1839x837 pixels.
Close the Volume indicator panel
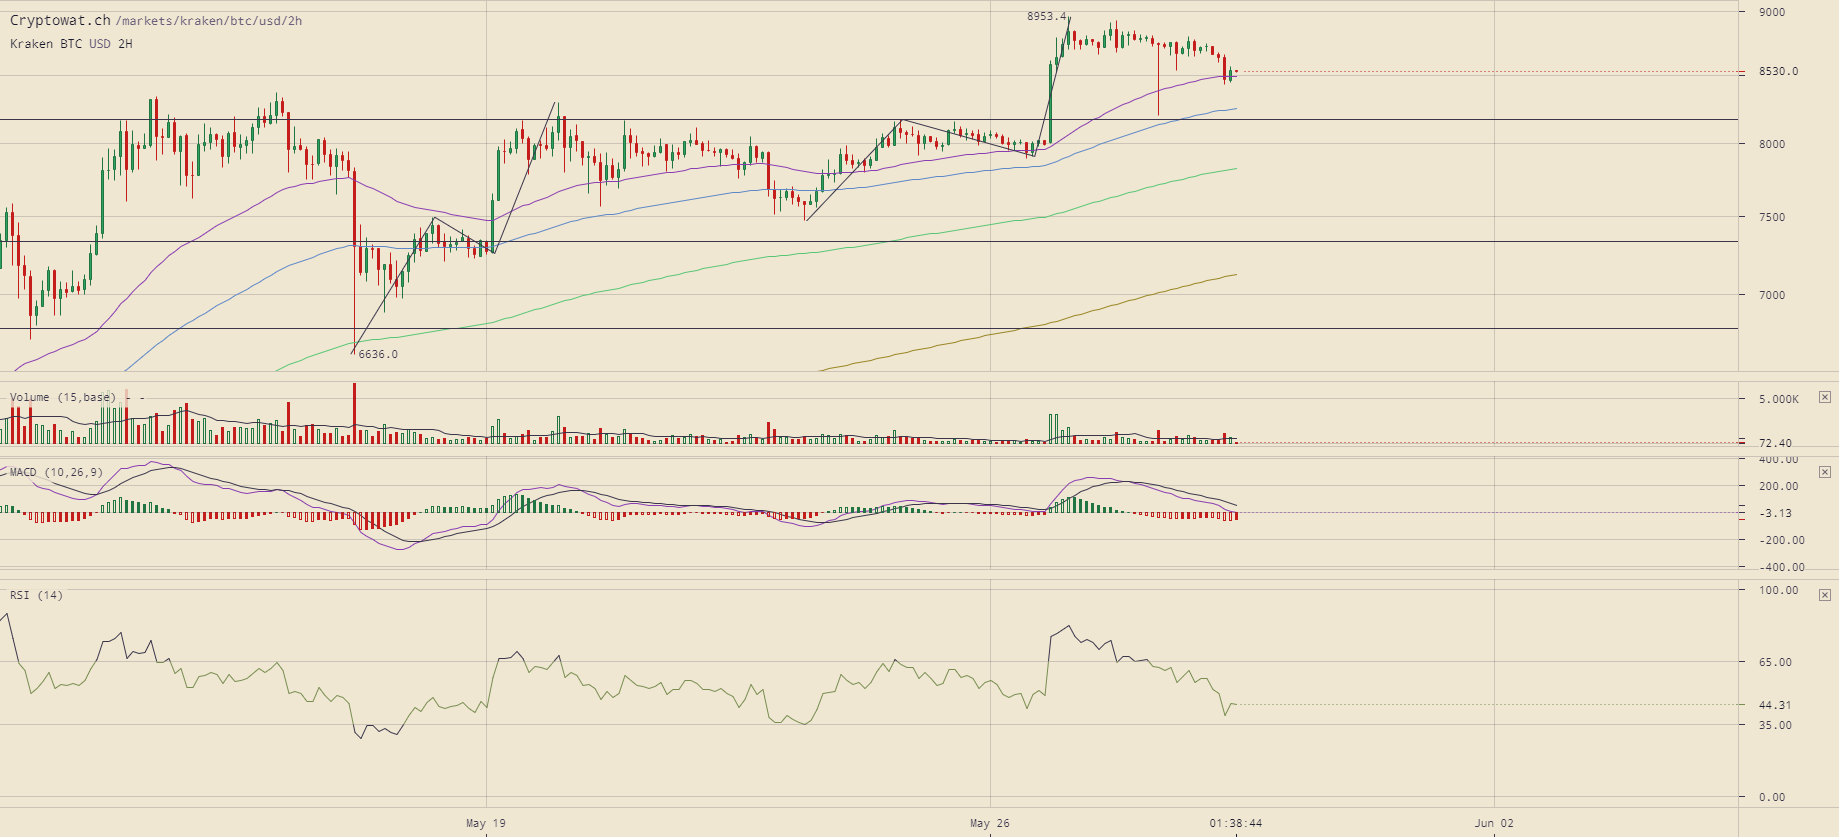[1825, 397]
